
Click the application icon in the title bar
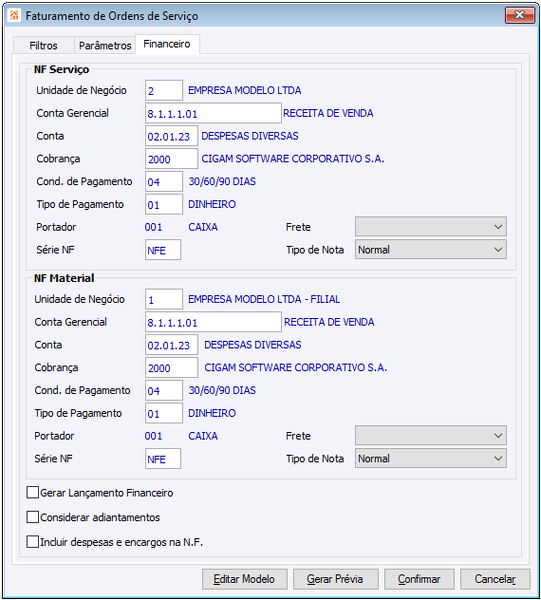pos(14,16)
